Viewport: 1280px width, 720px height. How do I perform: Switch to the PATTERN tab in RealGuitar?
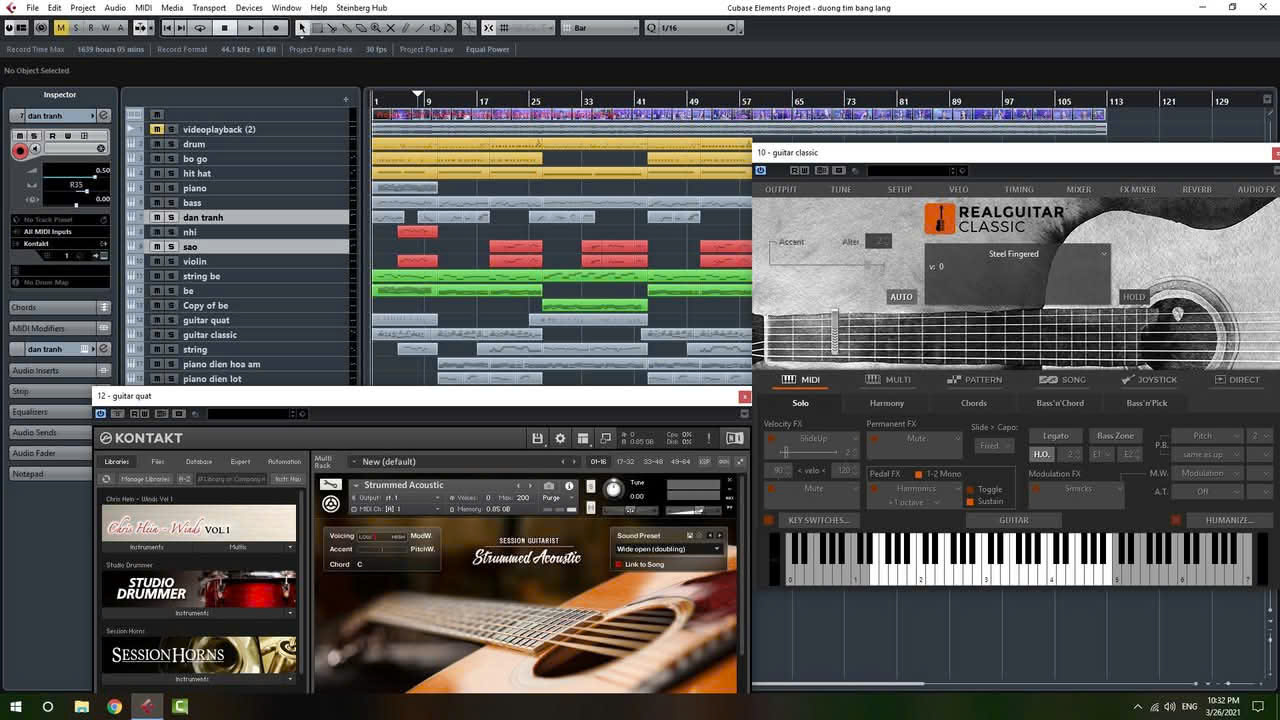click(x=974, y=380)
